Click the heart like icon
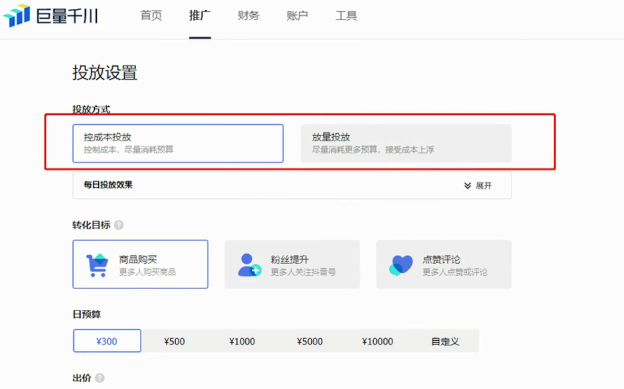 point(401,265)
